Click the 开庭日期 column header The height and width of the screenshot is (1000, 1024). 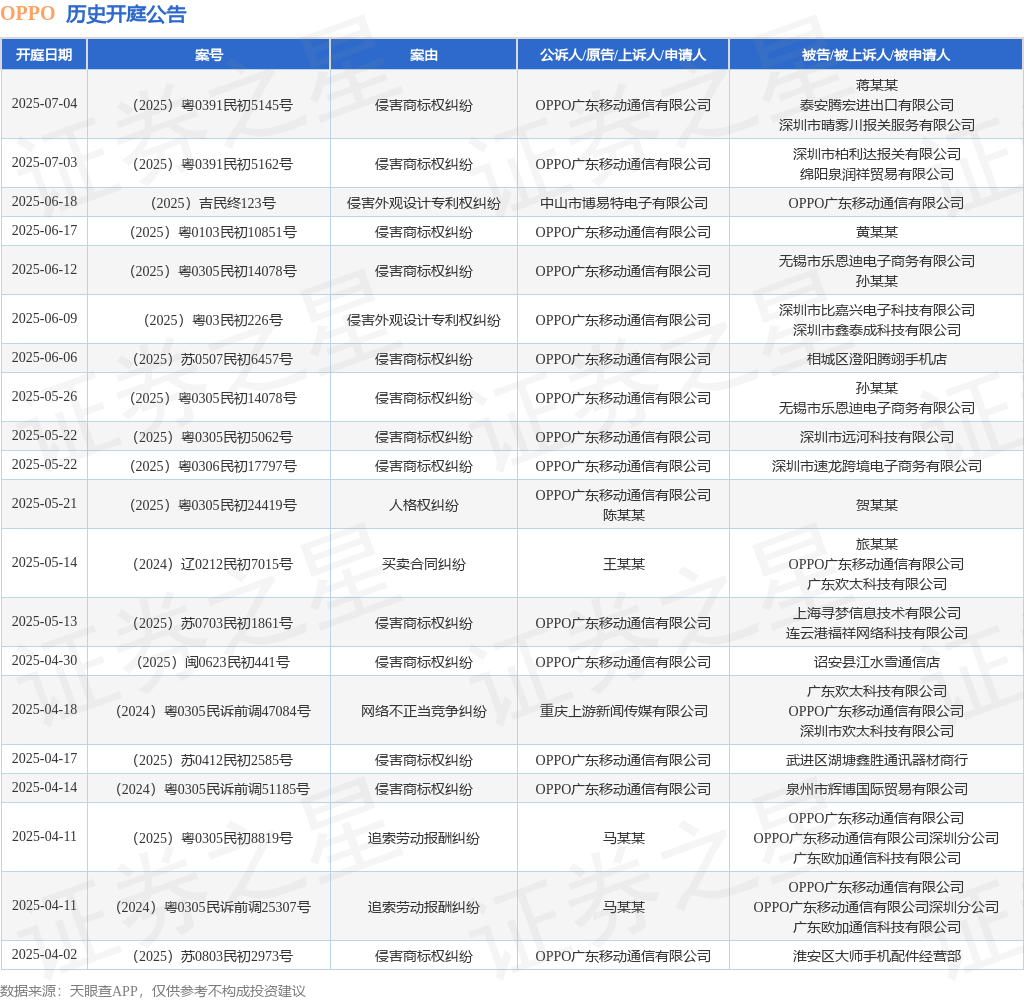coord(44,55)
